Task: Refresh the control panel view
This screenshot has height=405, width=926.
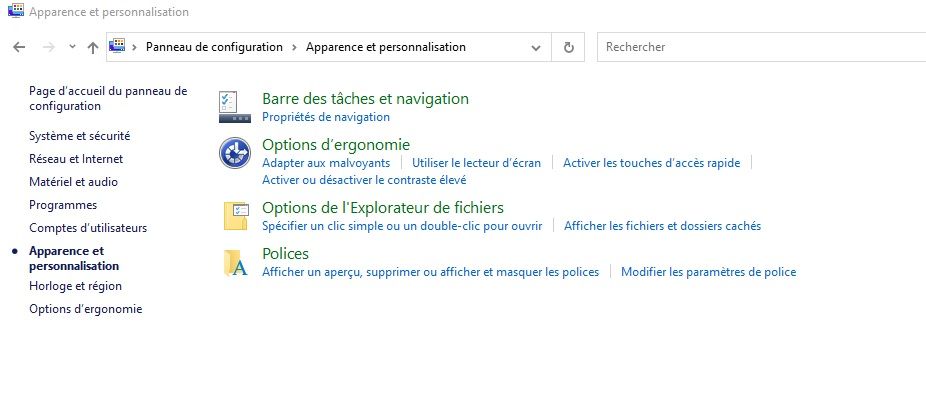Action: [569, 47]
